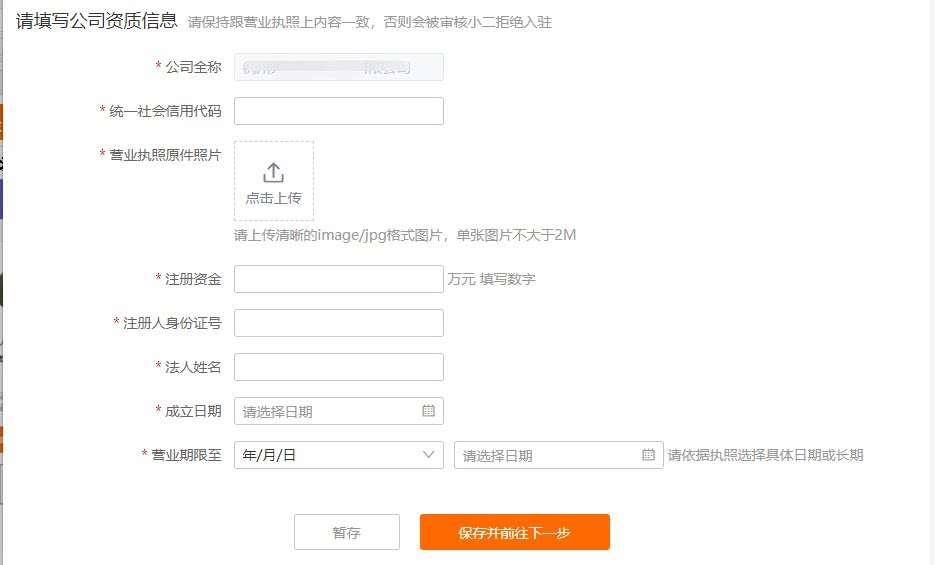This screenshot has width=935, height=565.
Task: Click into the 法人姓名 input
Action: point(338,367)
